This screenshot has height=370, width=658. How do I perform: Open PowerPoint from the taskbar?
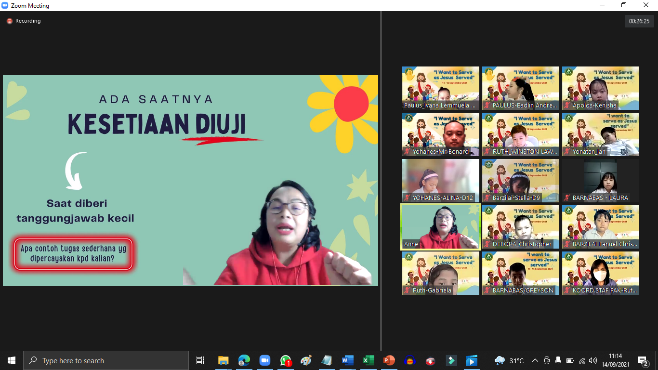[x=389, y=360]
